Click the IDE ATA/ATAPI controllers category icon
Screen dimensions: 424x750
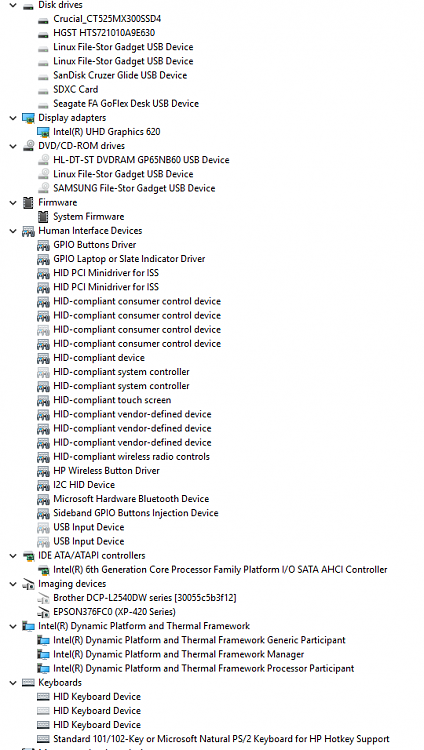pyautogui.click(x=28, y=555)
